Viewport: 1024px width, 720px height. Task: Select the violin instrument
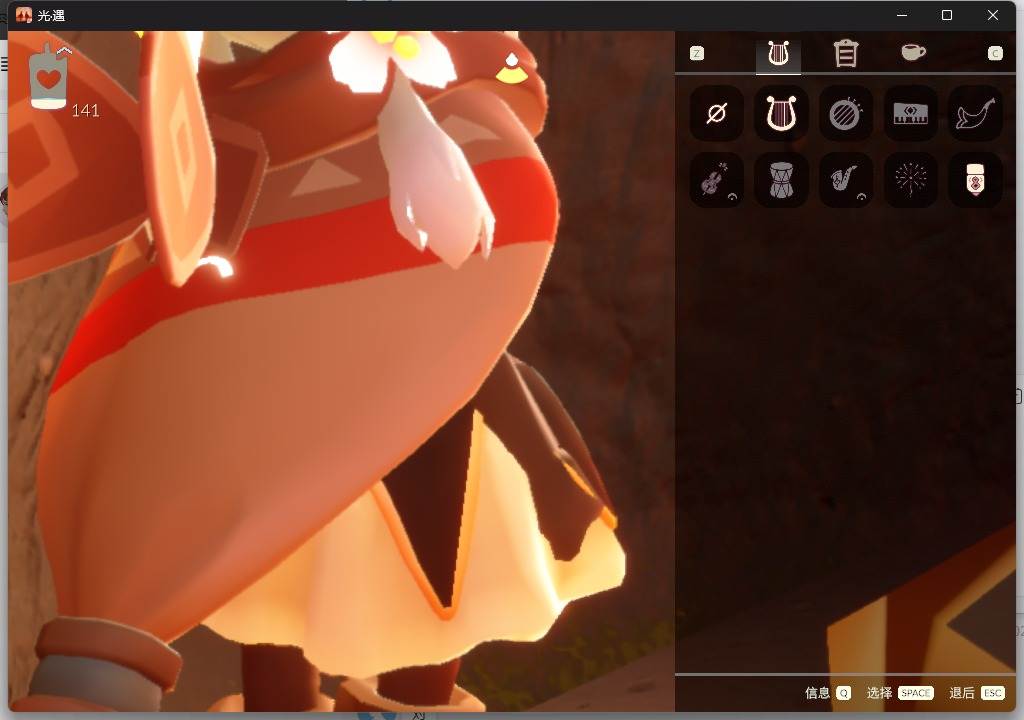pos(716,180)
